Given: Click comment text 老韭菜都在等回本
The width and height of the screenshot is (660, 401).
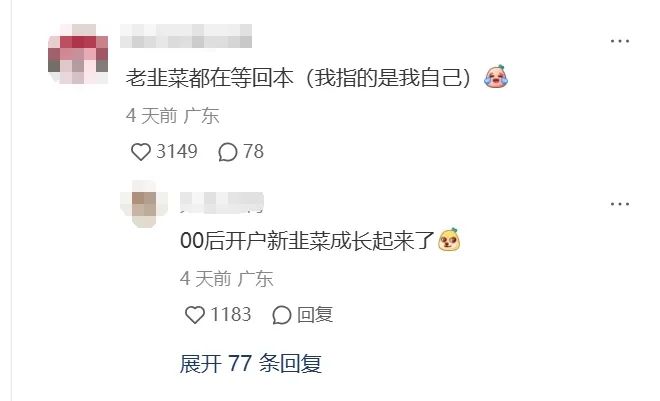Looking at the screenshot, I should (x=210, y=78).
